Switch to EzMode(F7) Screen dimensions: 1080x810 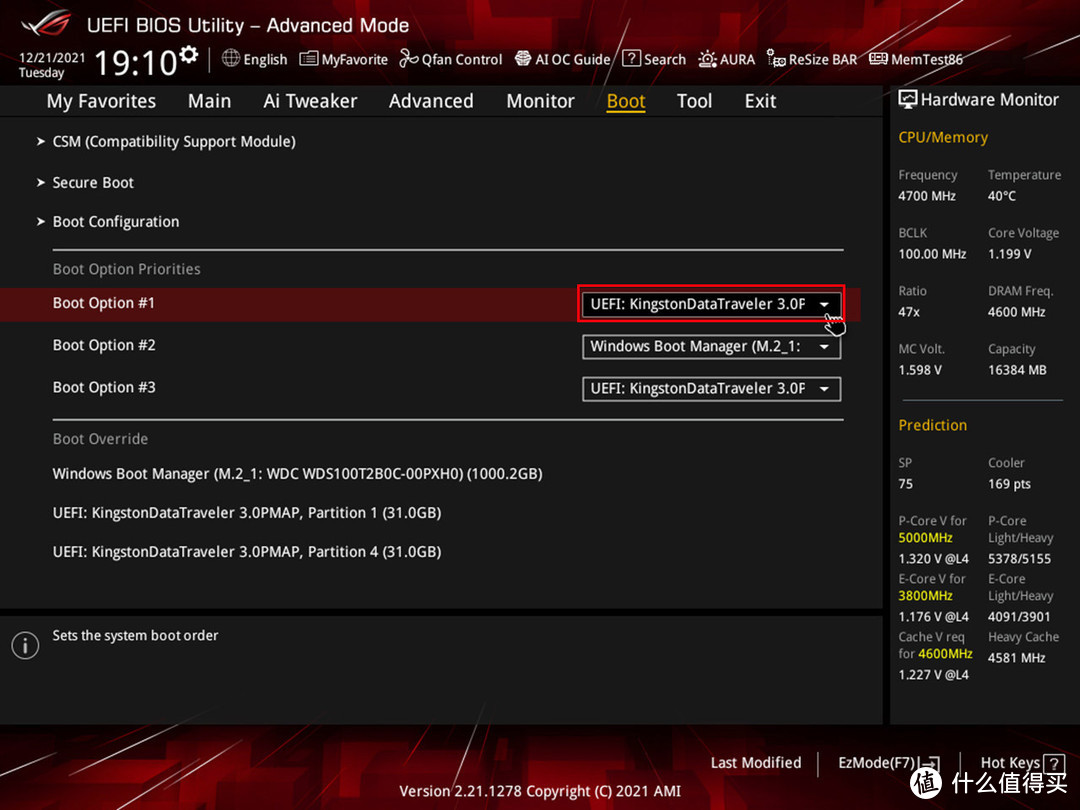pyautogui.click(x=888, y=763)
